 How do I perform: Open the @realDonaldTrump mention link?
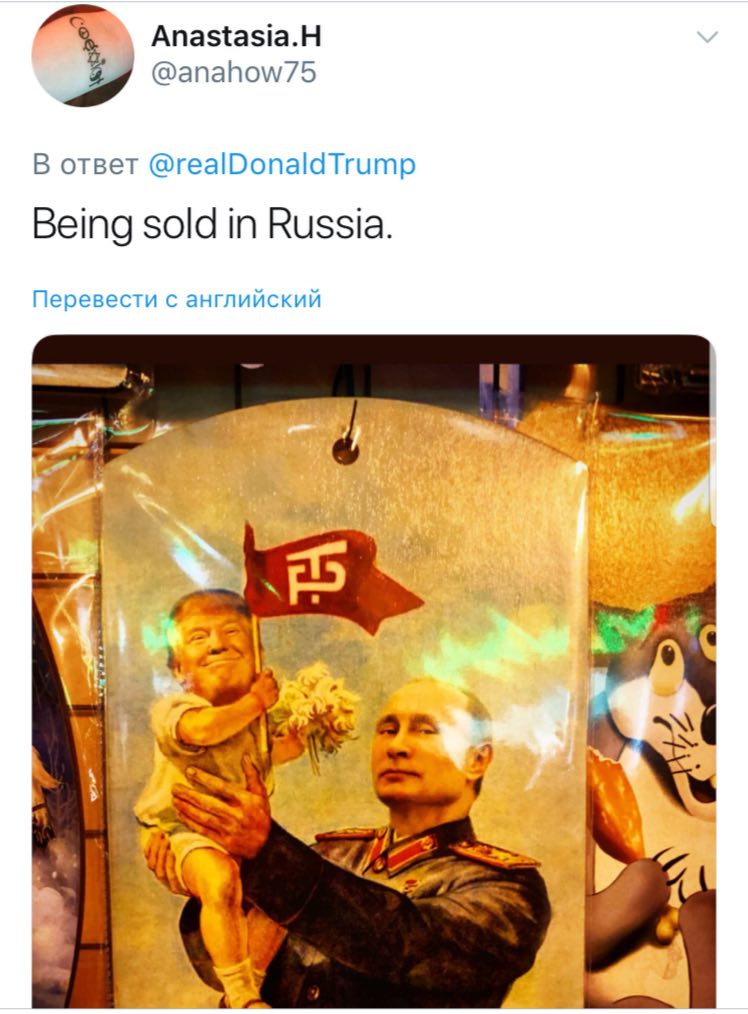click(282, 164)
